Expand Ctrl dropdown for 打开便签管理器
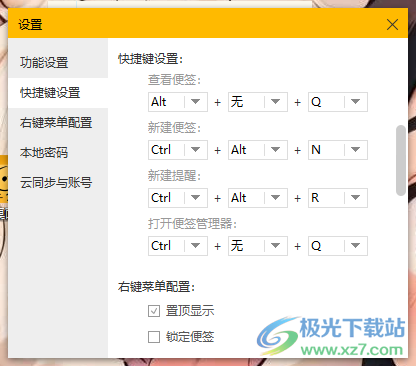This screenshot has width=416, height=366. pyautogui.click(x=178, y=246)
